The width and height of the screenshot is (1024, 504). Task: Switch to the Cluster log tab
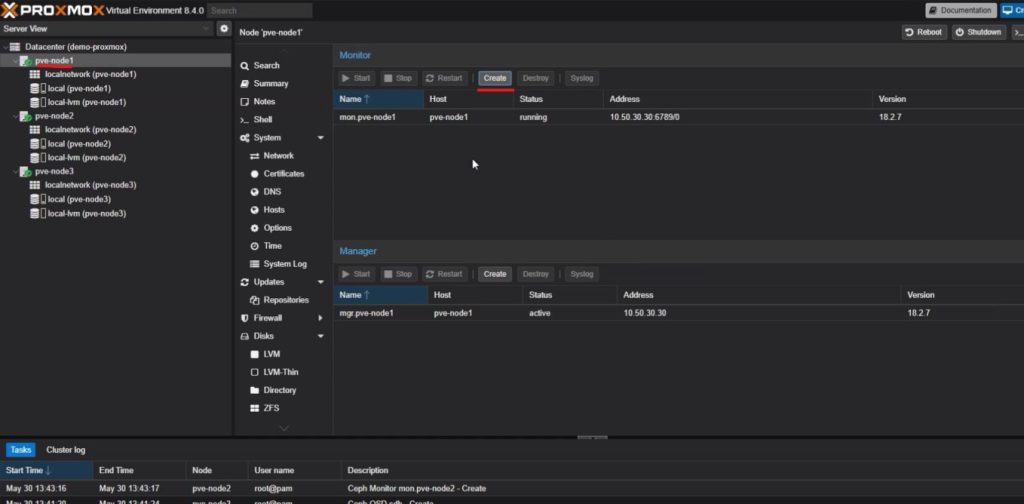[66, 450]
